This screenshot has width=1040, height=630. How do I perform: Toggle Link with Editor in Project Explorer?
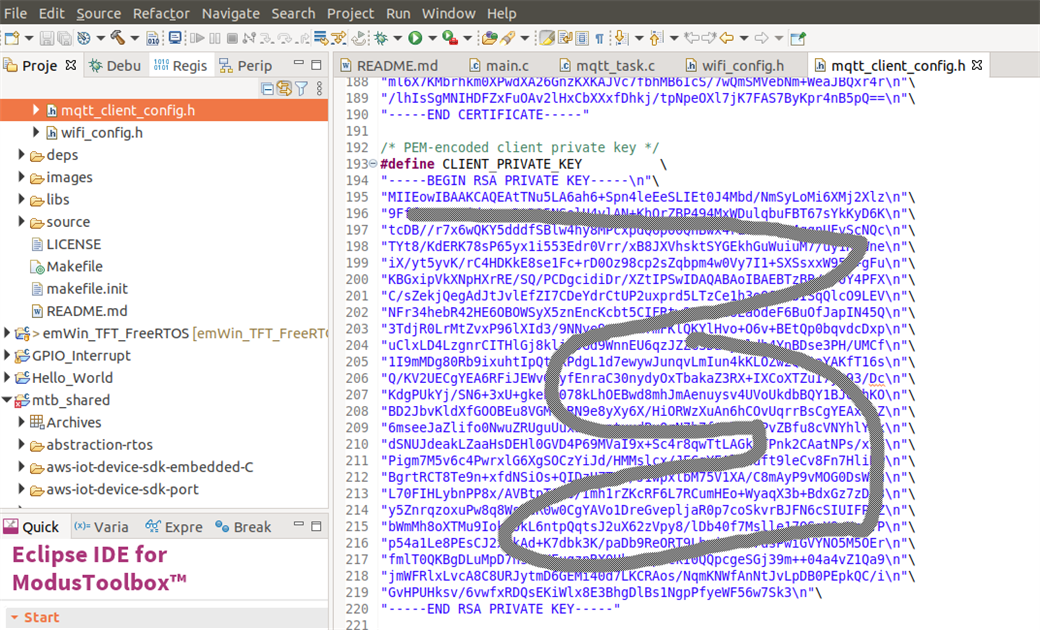[284, 89]
